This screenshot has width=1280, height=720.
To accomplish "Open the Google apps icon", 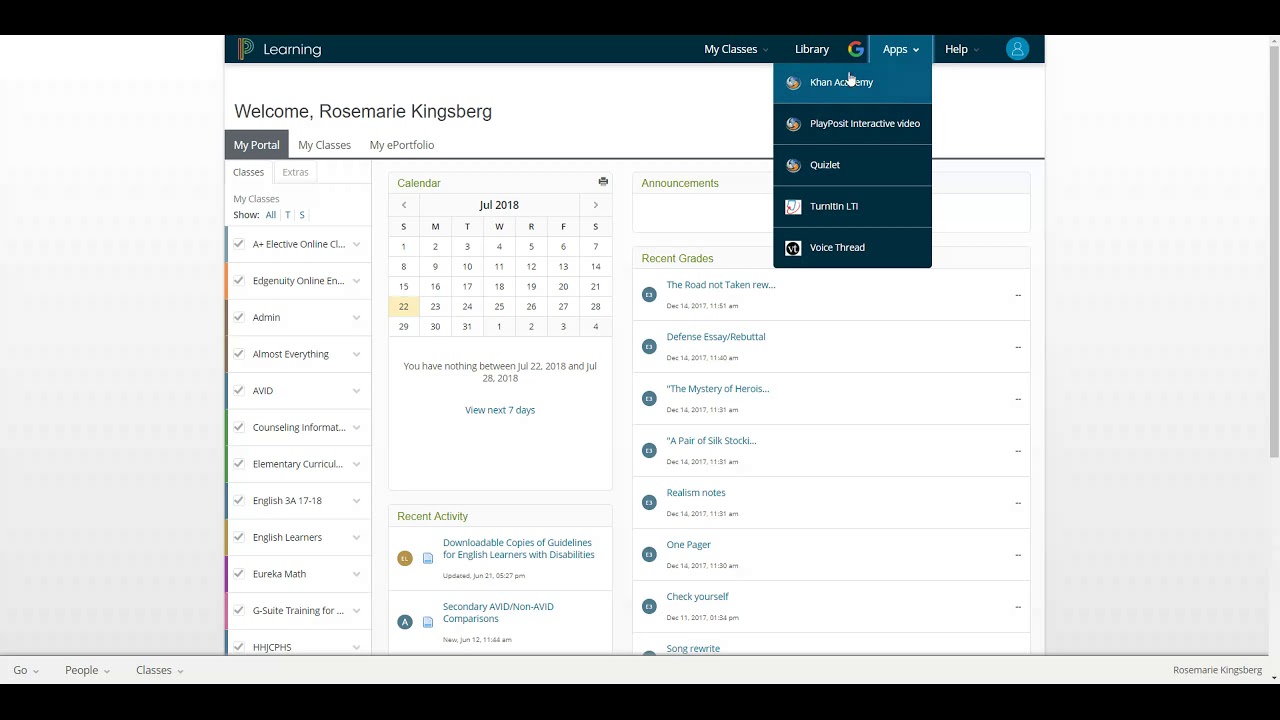I will [x=856, y=49].
